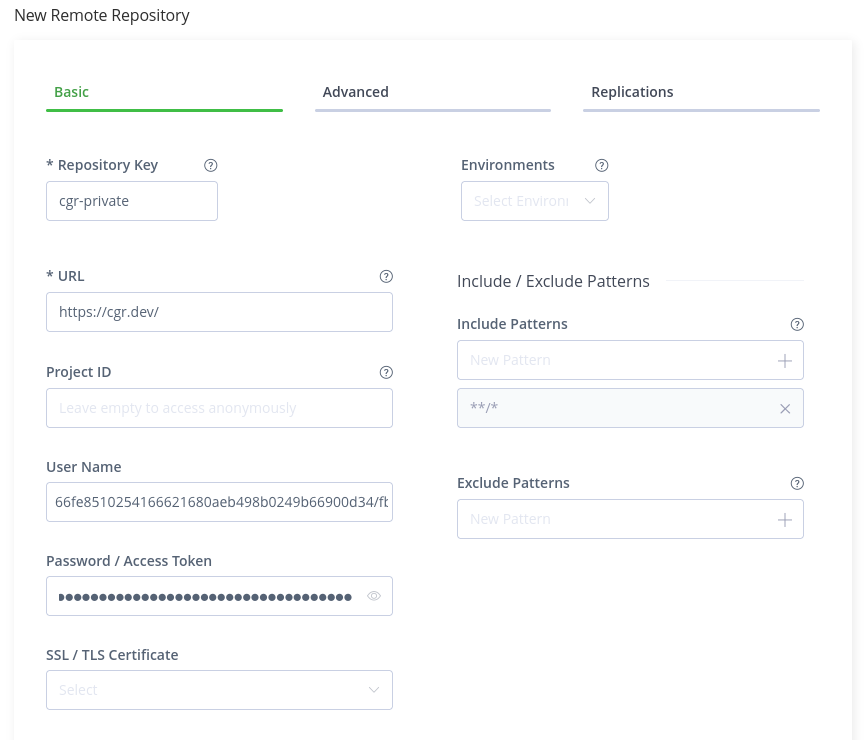Viewport: 867px width, 740px height.
Task: Click the Project ID input field
Action: pyautogui.click(x=219, y=407)
